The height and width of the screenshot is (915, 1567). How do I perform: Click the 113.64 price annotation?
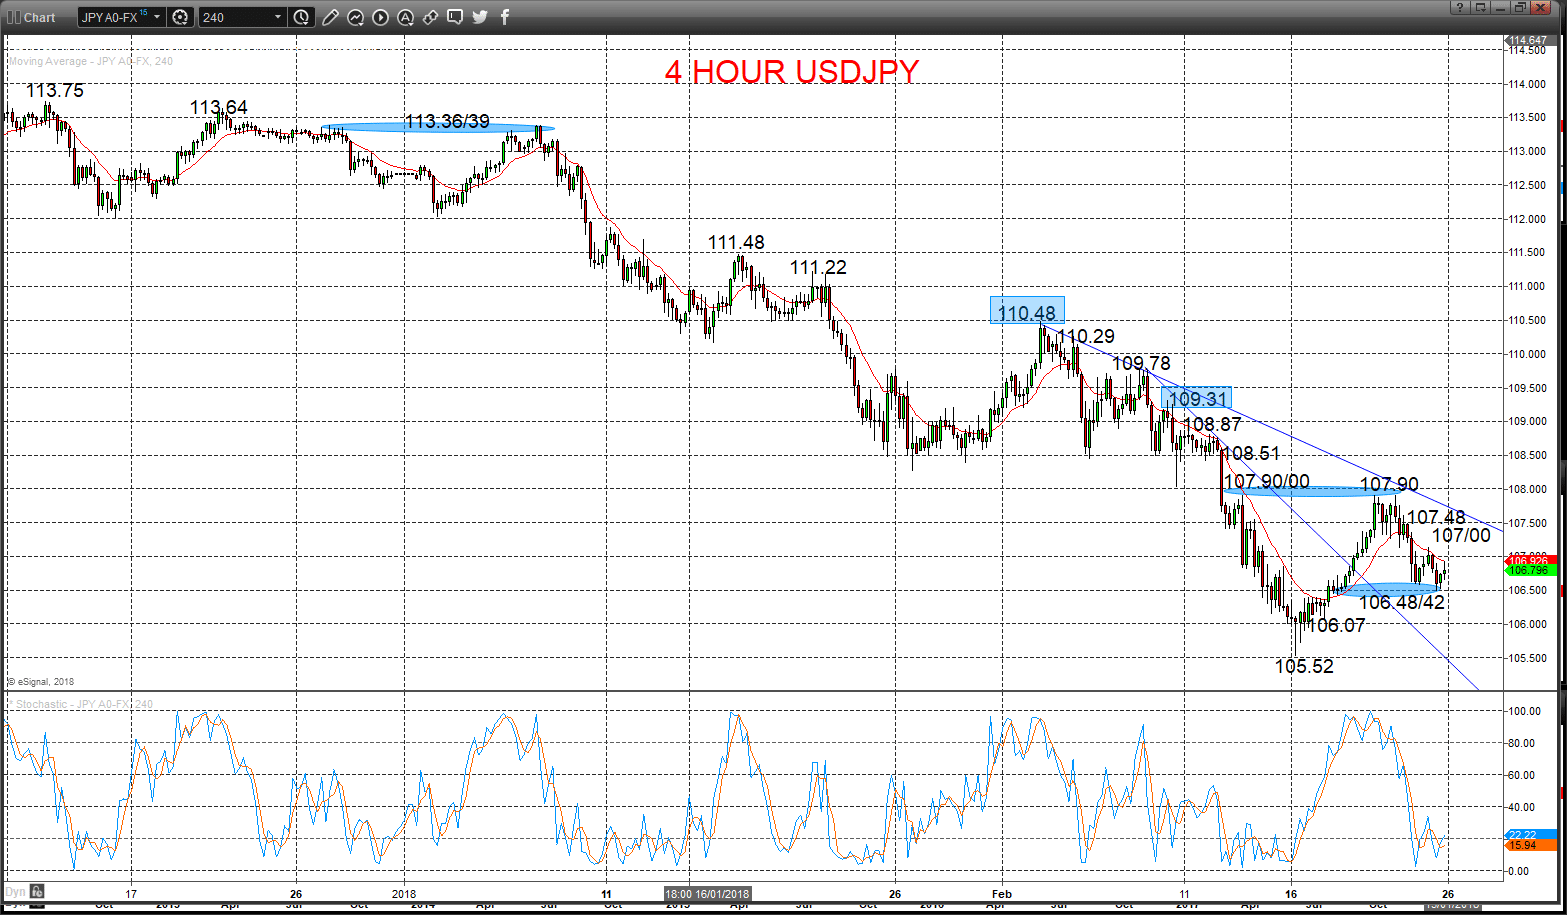tap(219, 107)
